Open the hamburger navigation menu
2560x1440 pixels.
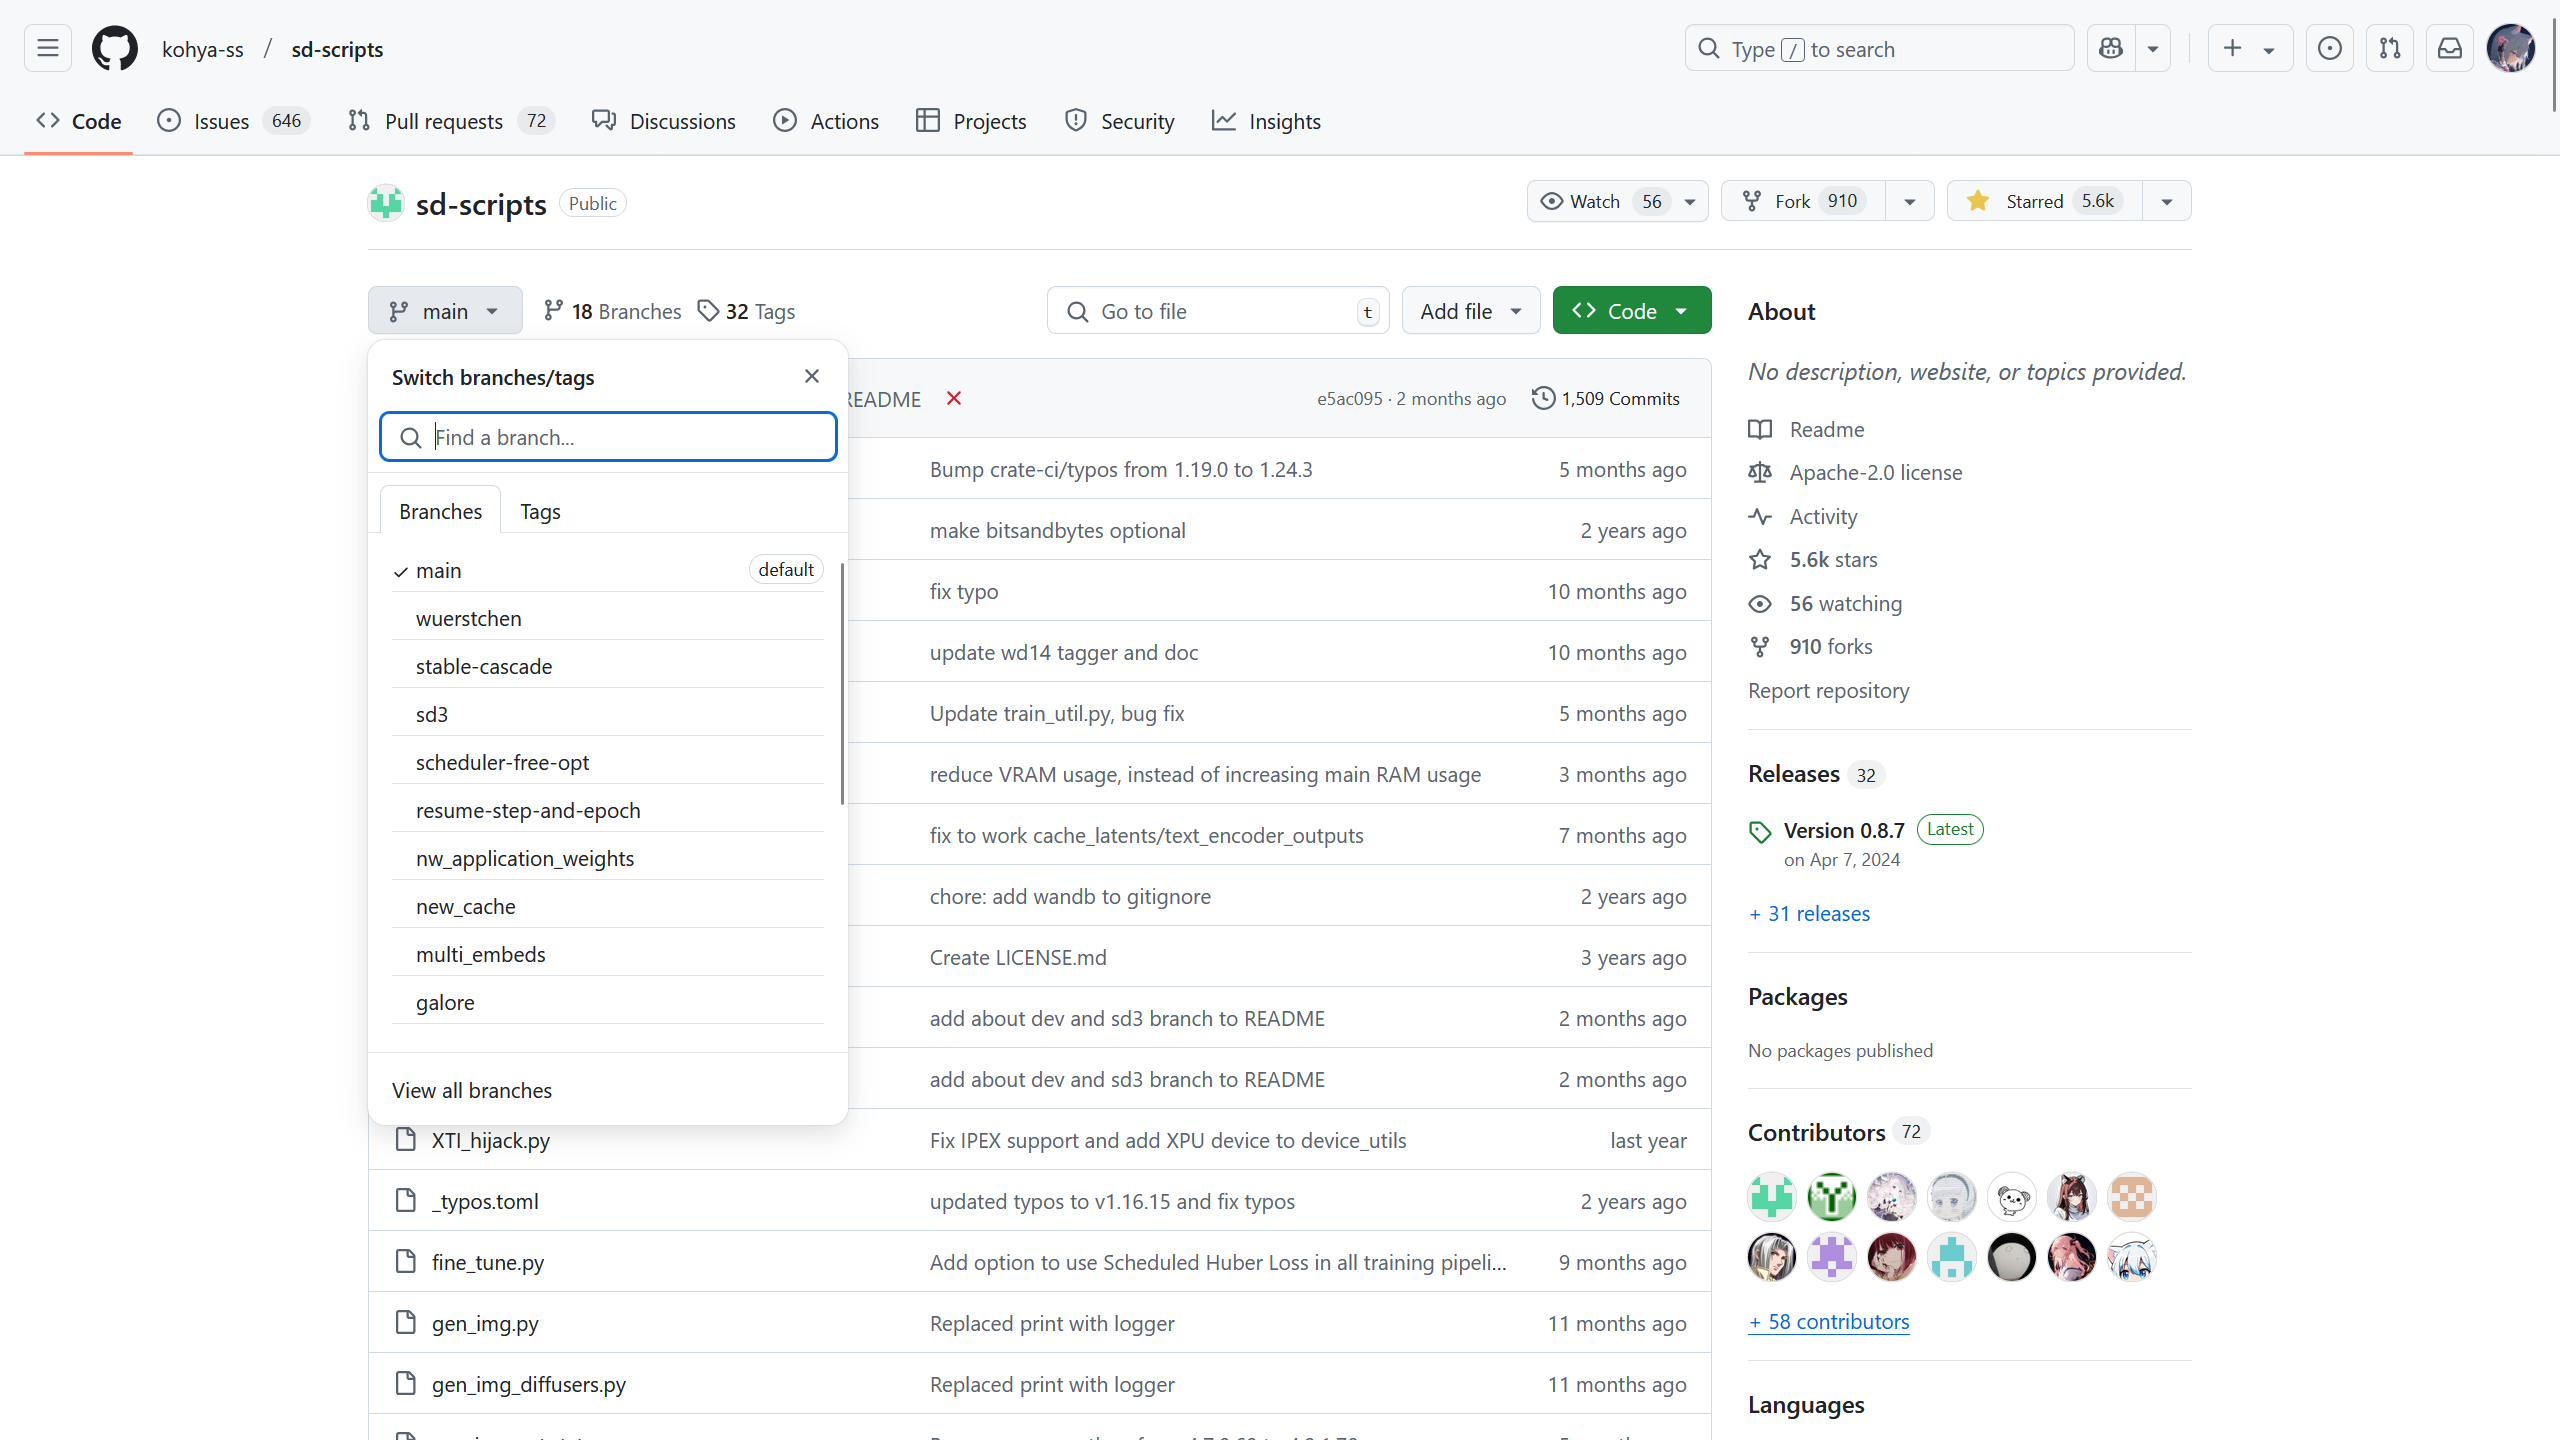click(48, 49)
